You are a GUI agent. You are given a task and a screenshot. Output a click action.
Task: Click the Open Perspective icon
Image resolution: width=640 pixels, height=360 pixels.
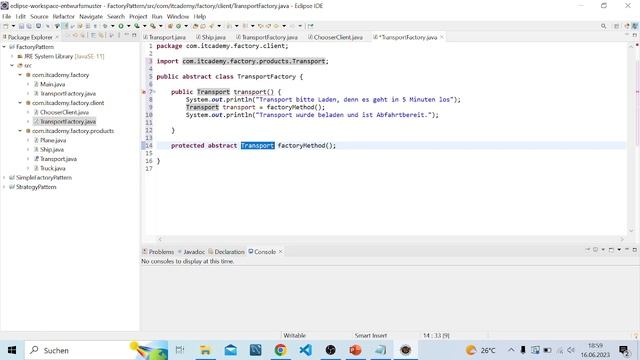coord(617,26)
